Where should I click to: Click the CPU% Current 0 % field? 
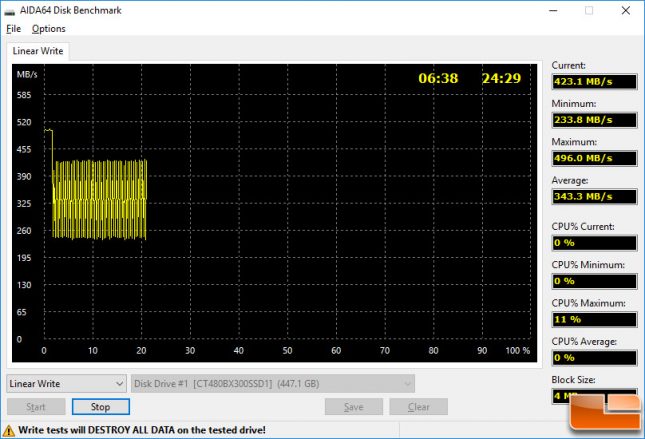tap(594, 243)
